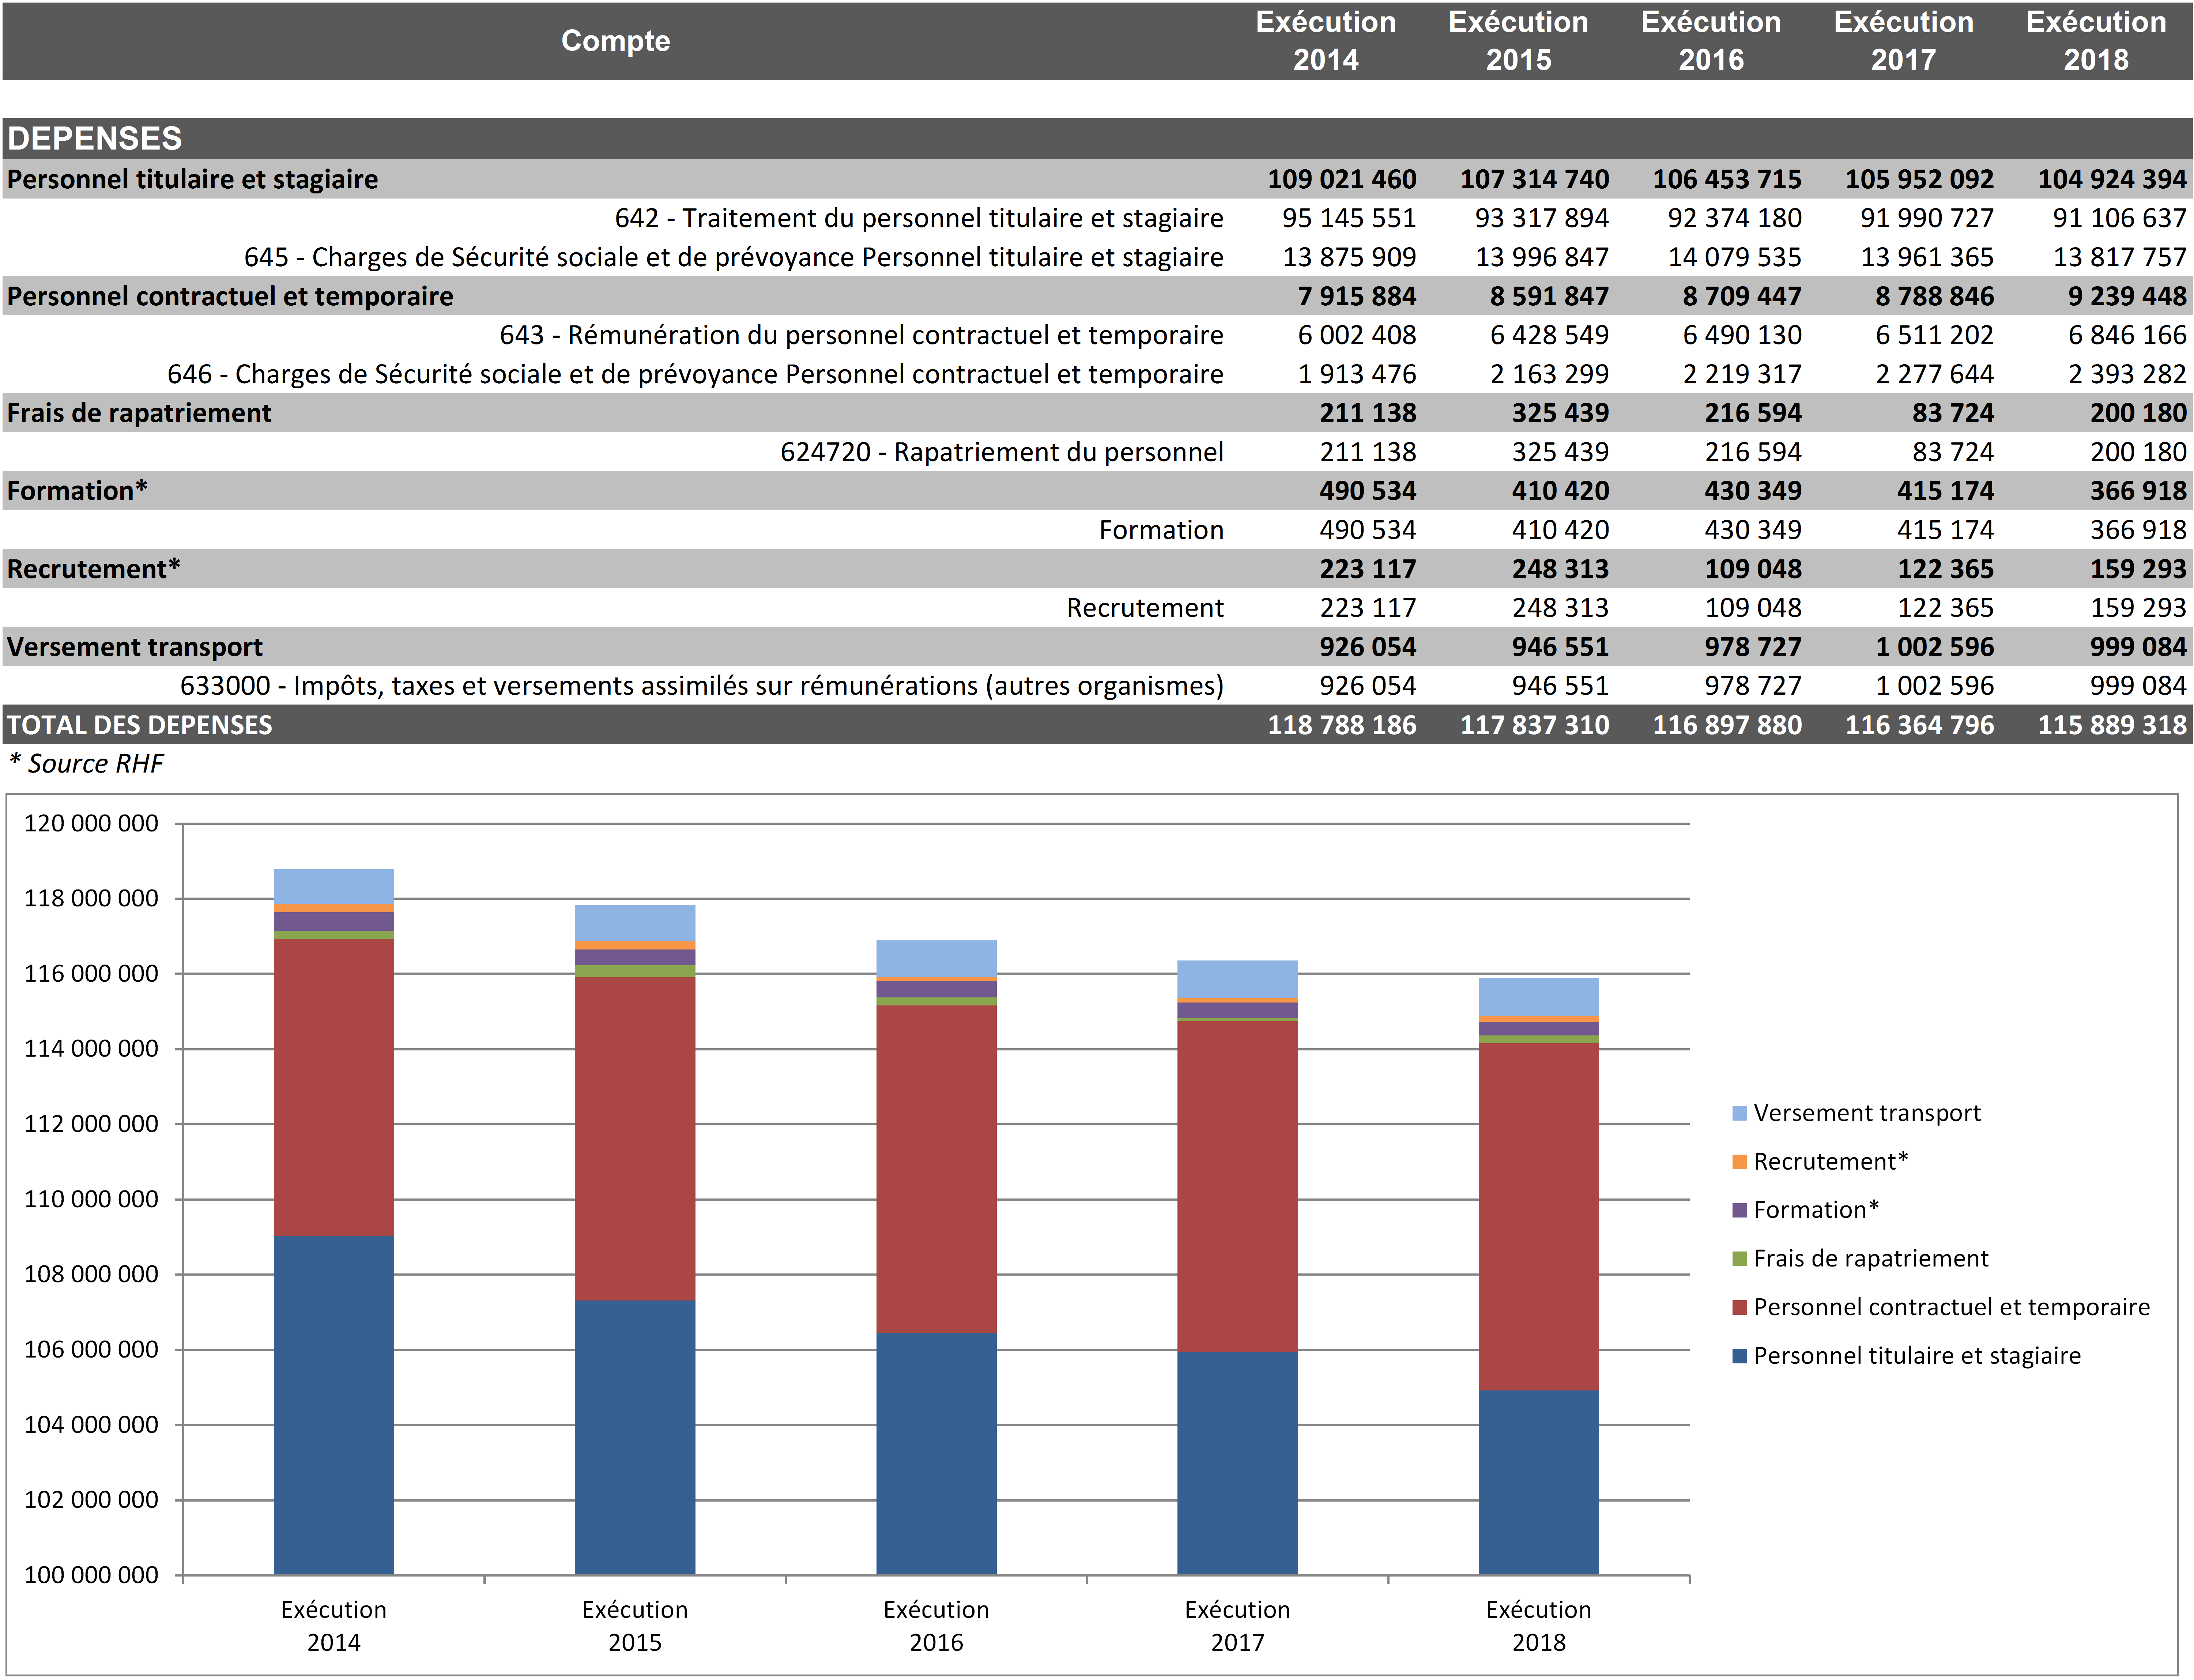
Task: Click Personnel titulaire et stagiaire legend swatch
Action: (1739, 1356)
